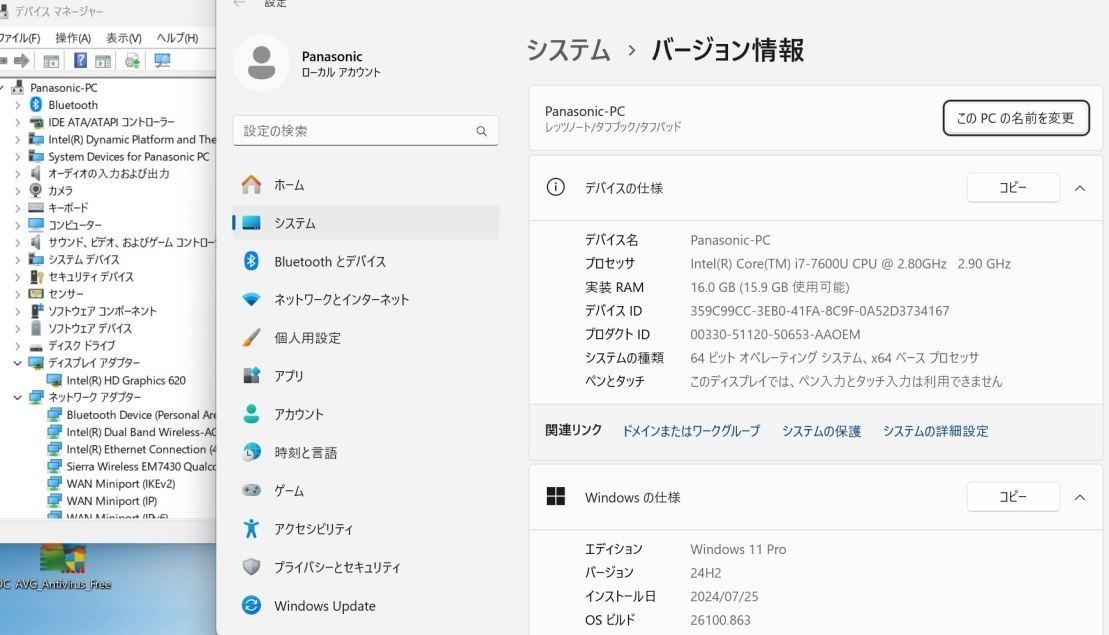
Task: Open ドメインまたはワークグループ link
Action: tap(691, 431)
